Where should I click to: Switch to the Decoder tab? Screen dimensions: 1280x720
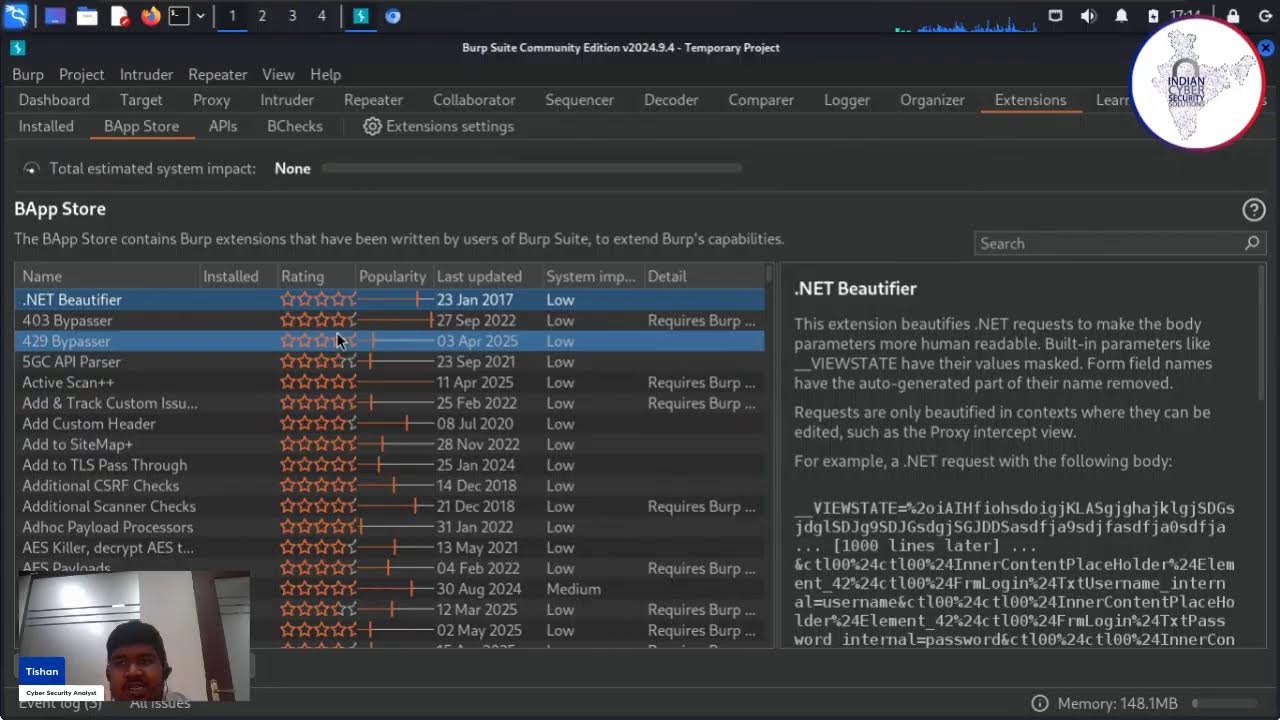point(671,100)
